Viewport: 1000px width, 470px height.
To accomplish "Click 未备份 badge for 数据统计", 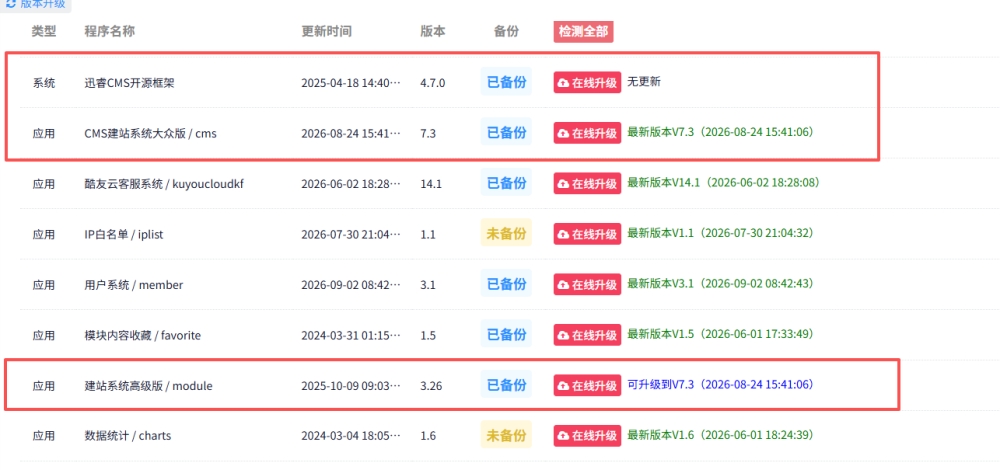I will click(506, 436).
